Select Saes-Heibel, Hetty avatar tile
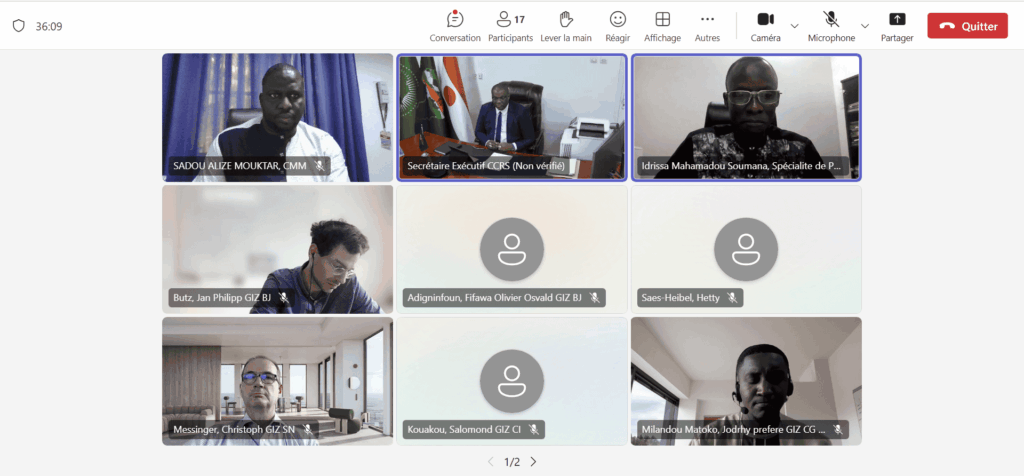 click(746, 249)
